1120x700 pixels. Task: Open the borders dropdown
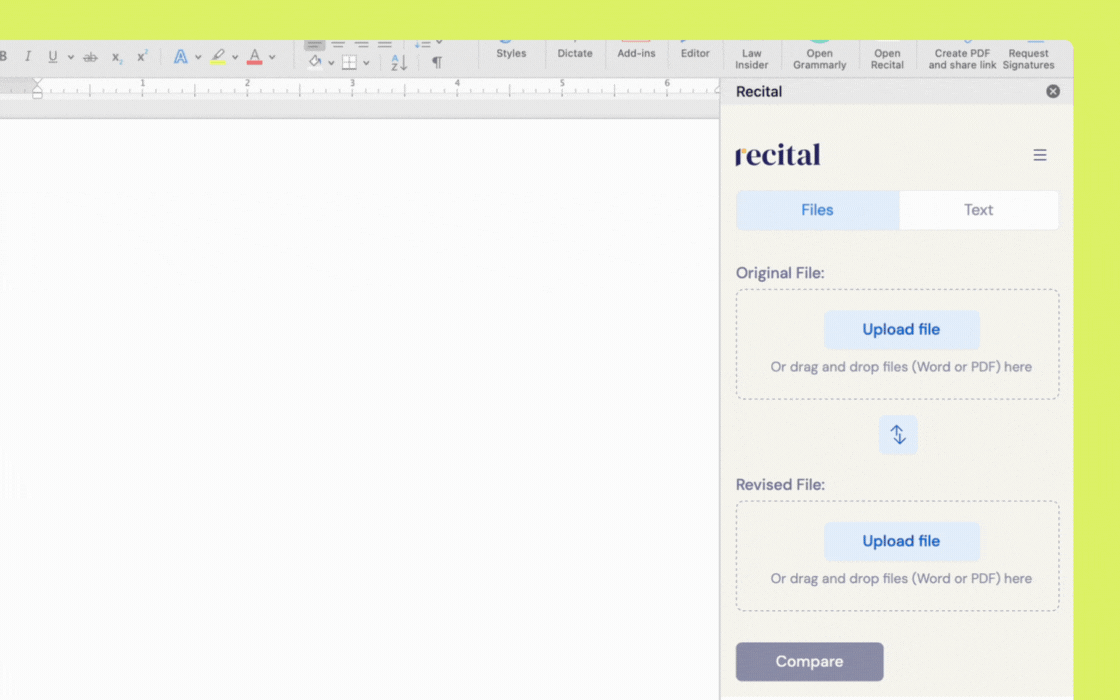[x=366, y=62]
